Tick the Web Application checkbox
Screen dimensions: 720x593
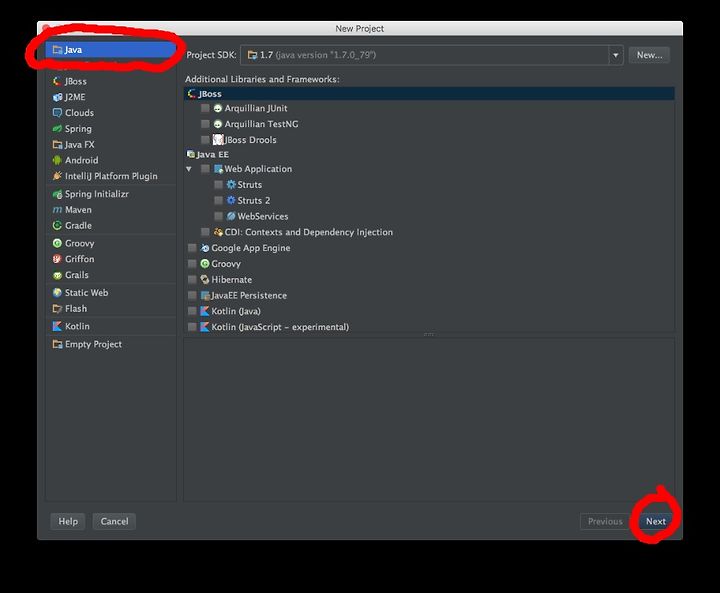(x=205, y=169)
